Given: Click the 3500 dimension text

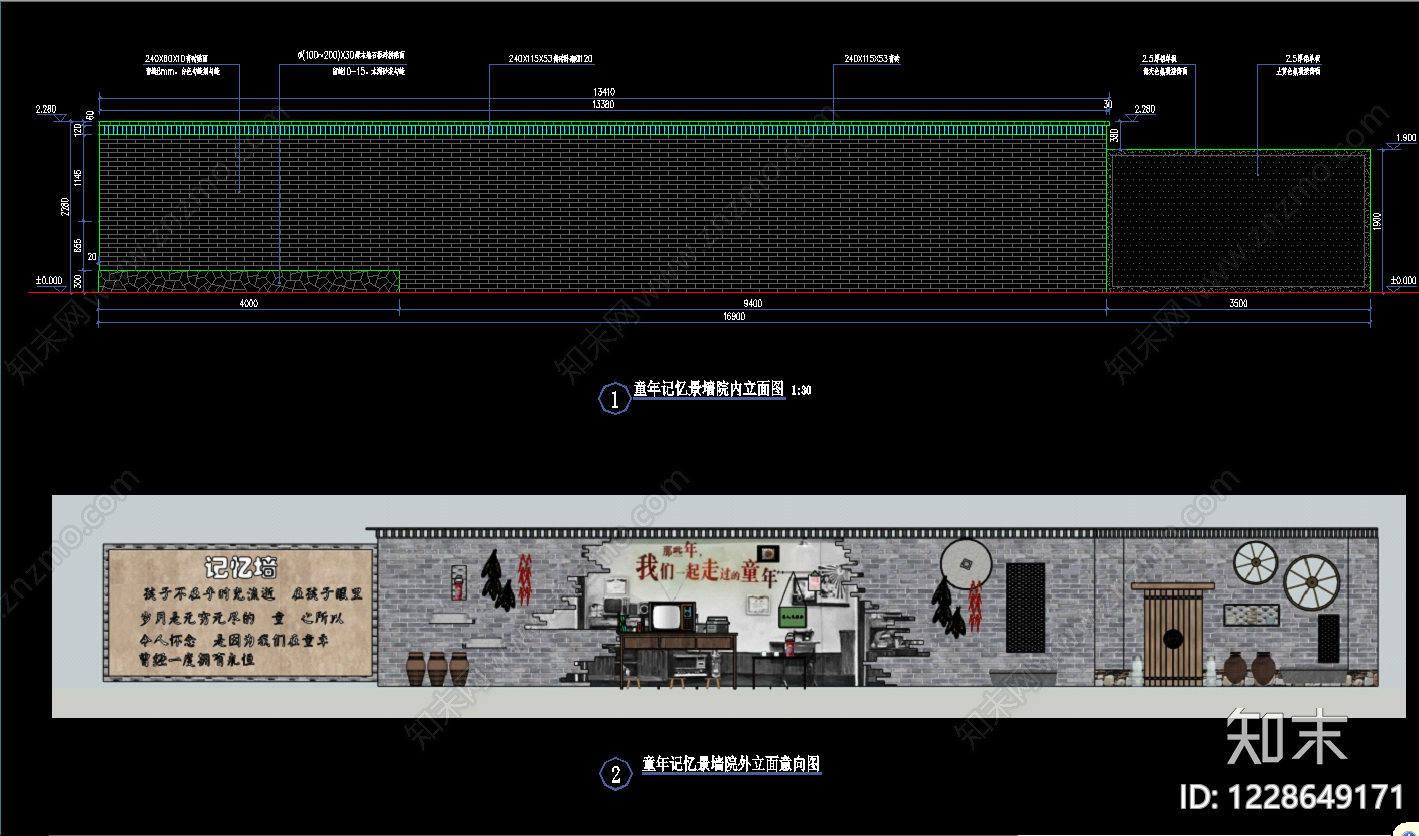Looking at the screenshot, I should (x=1238, y=303).
